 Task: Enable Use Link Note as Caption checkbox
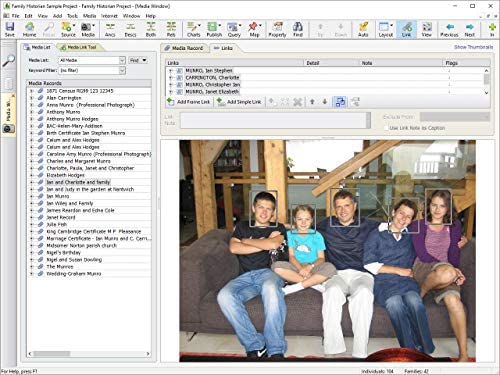click(386, 128)
